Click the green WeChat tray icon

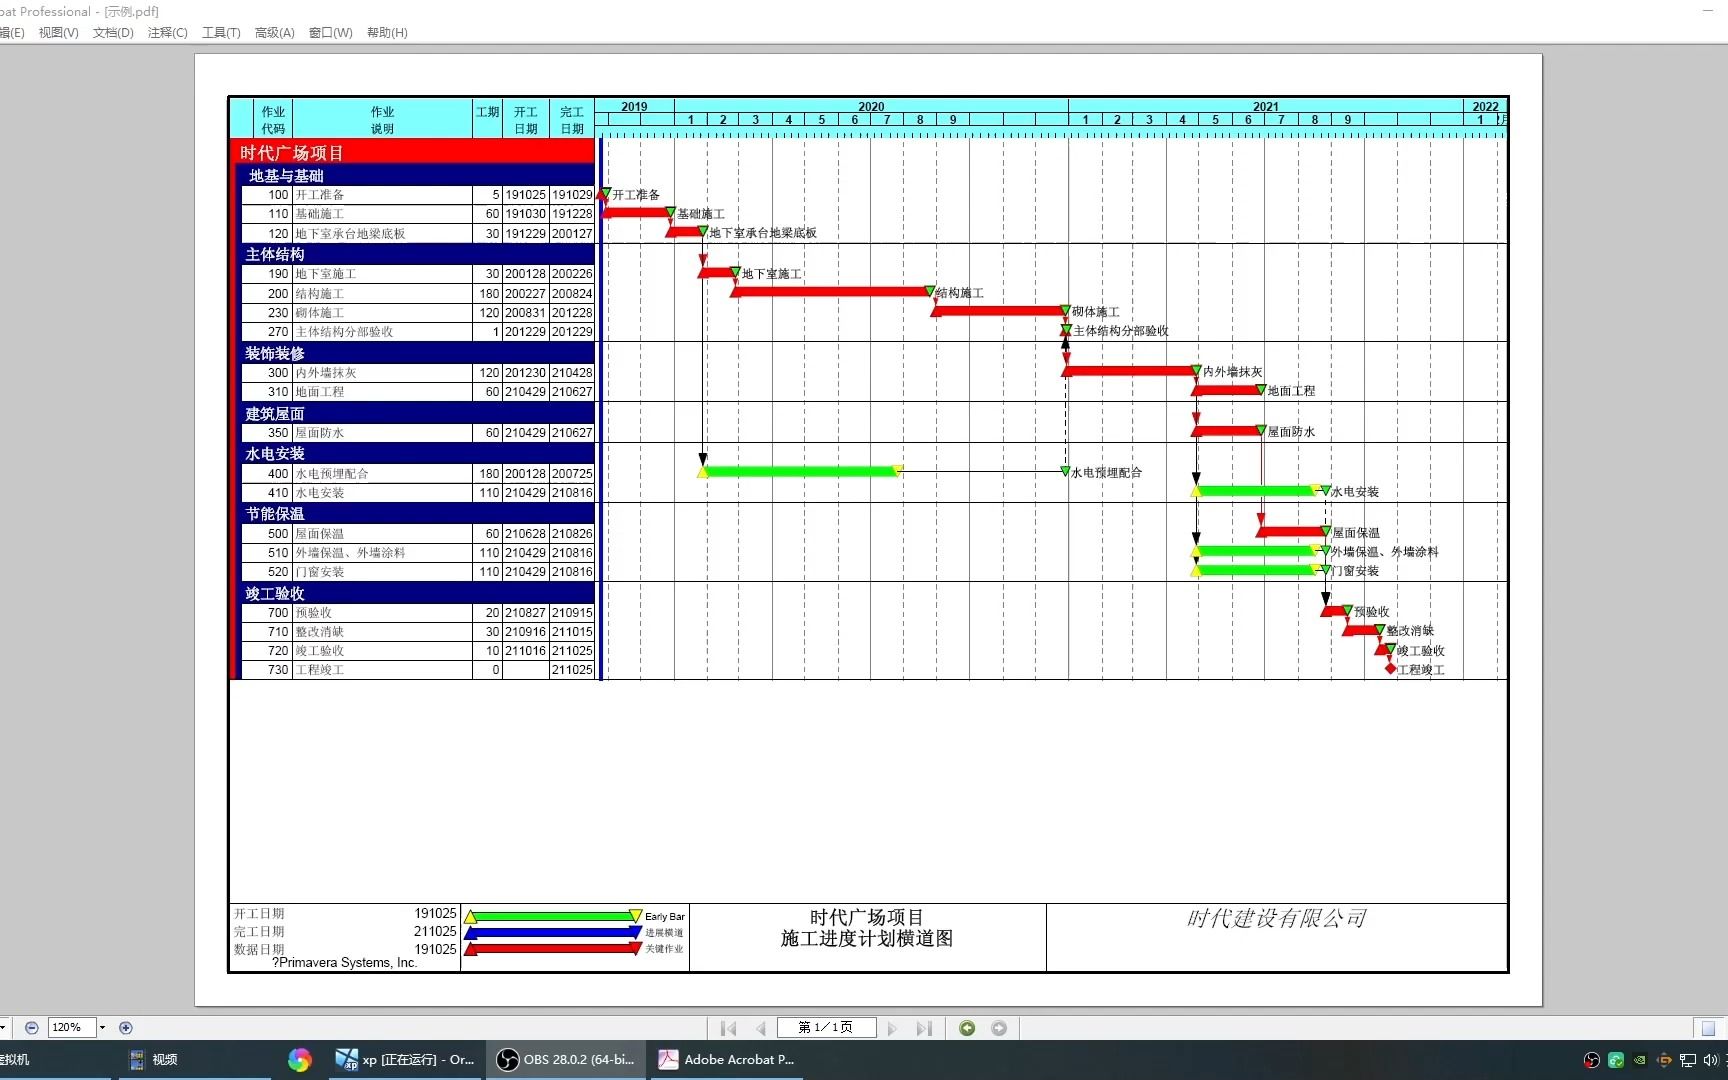tap(1616, 1060)
